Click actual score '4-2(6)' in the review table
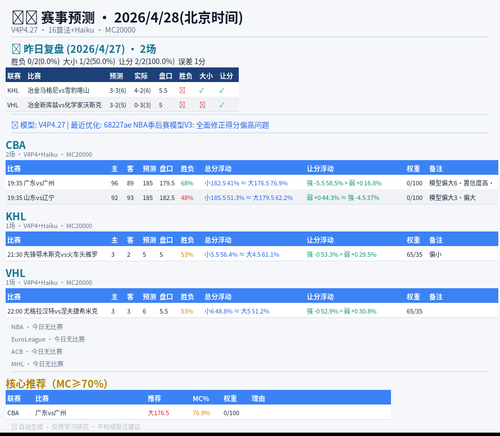This screenshot has height=436, width=500. point(142,91)
